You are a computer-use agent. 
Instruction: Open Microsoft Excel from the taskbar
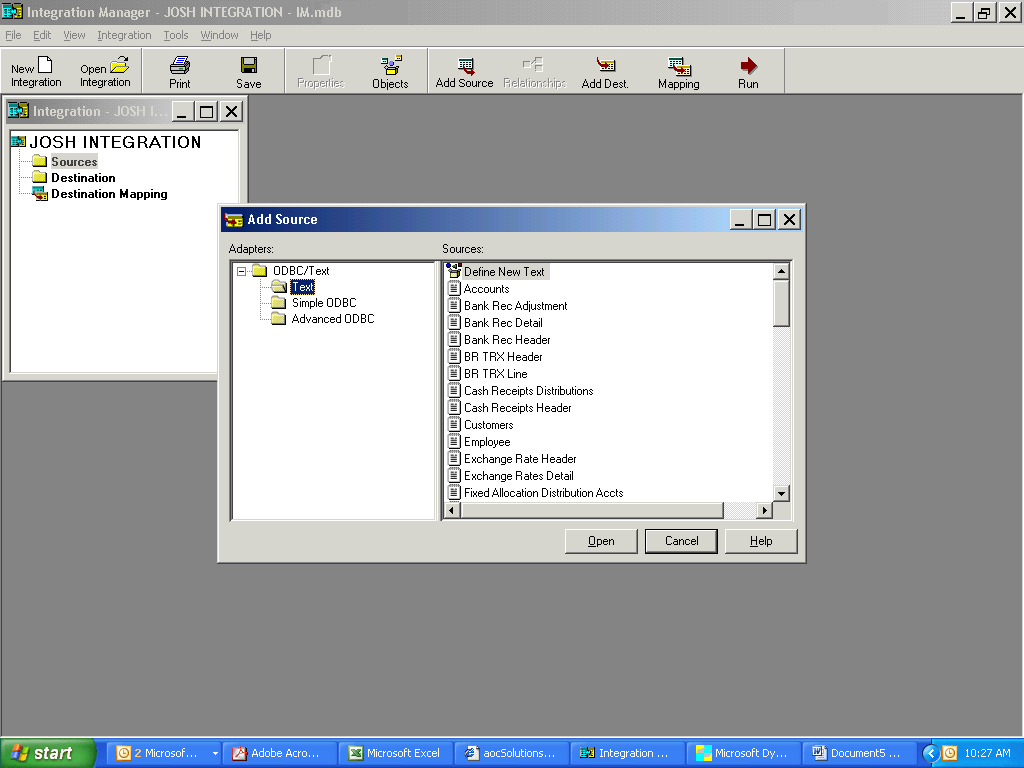tap(396, 753)
